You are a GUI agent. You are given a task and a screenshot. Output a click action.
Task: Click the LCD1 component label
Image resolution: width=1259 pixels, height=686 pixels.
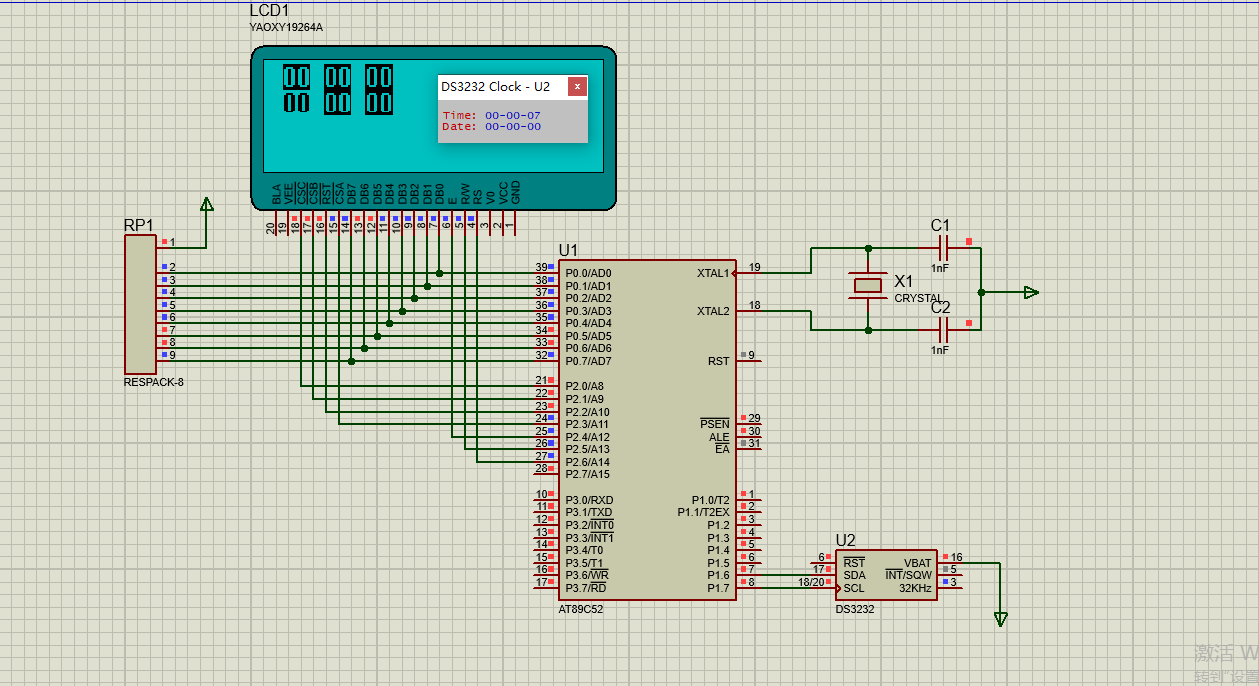tap(269, 10)
